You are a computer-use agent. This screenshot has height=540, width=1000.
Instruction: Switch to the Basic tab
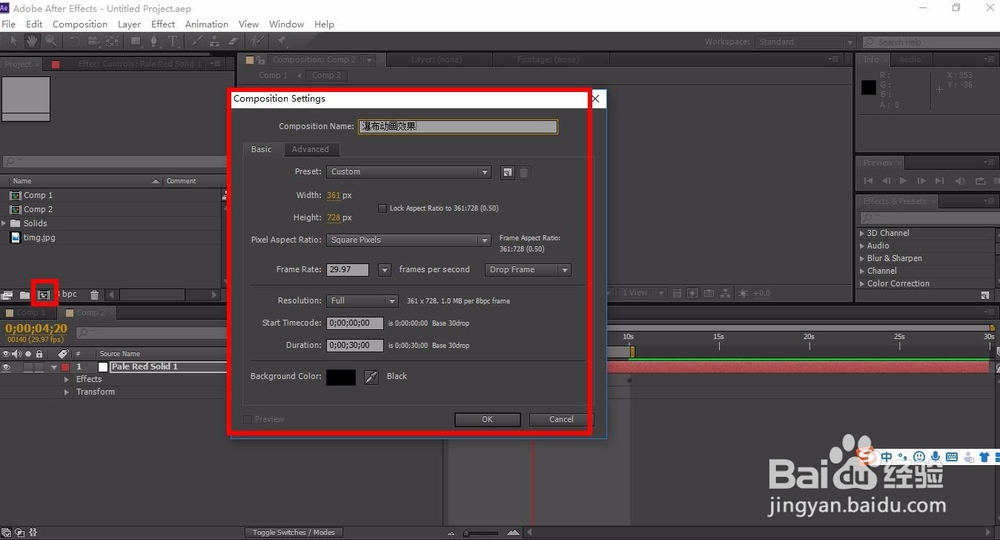[261, 149]
